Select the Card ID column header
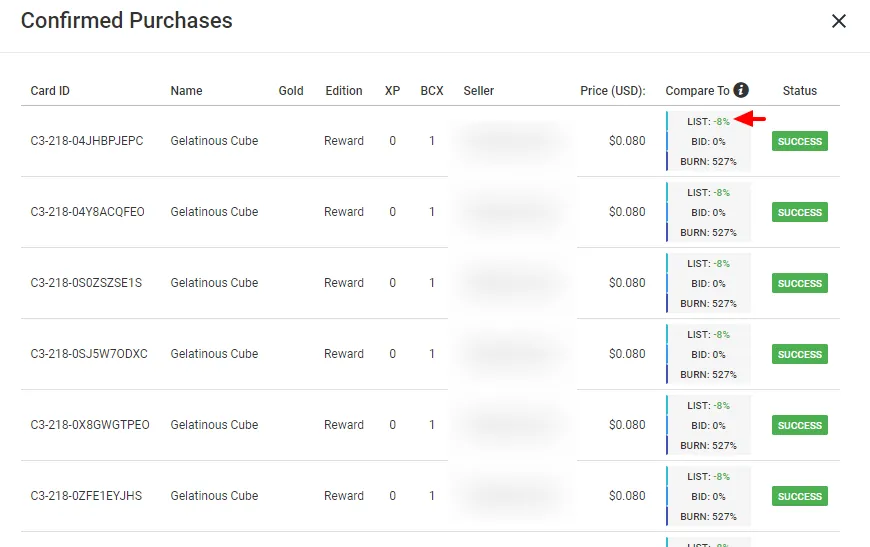The image size is (870, 547). [50, 90]
